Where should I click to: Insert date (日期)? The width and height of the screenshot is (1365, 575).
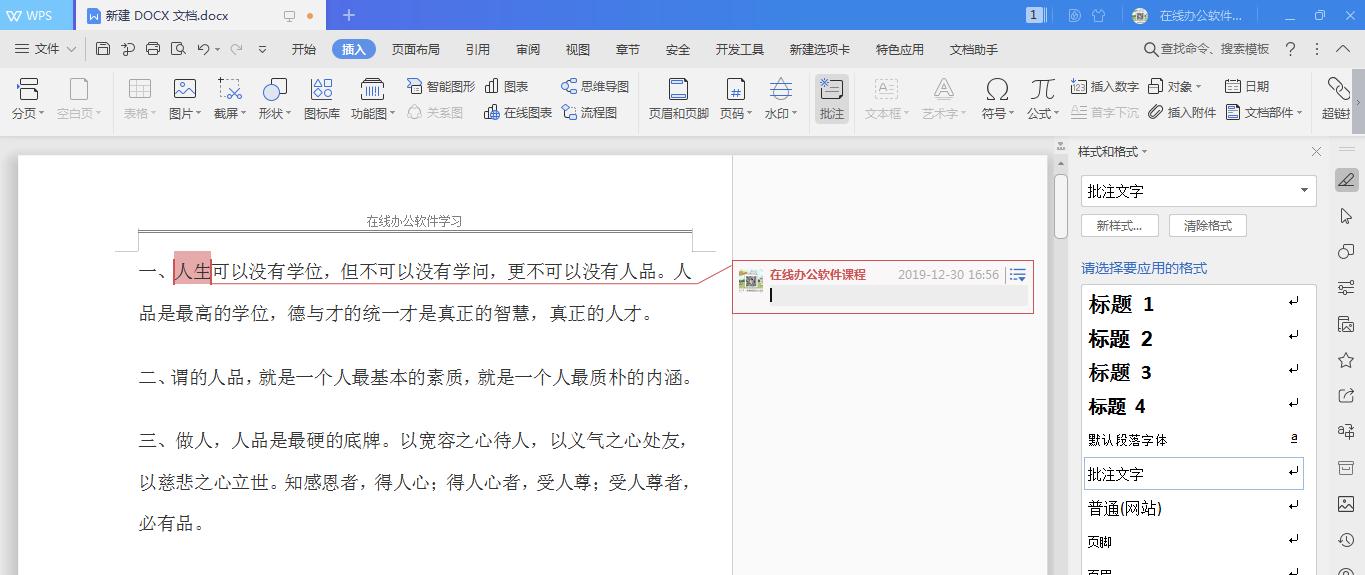1247,87
